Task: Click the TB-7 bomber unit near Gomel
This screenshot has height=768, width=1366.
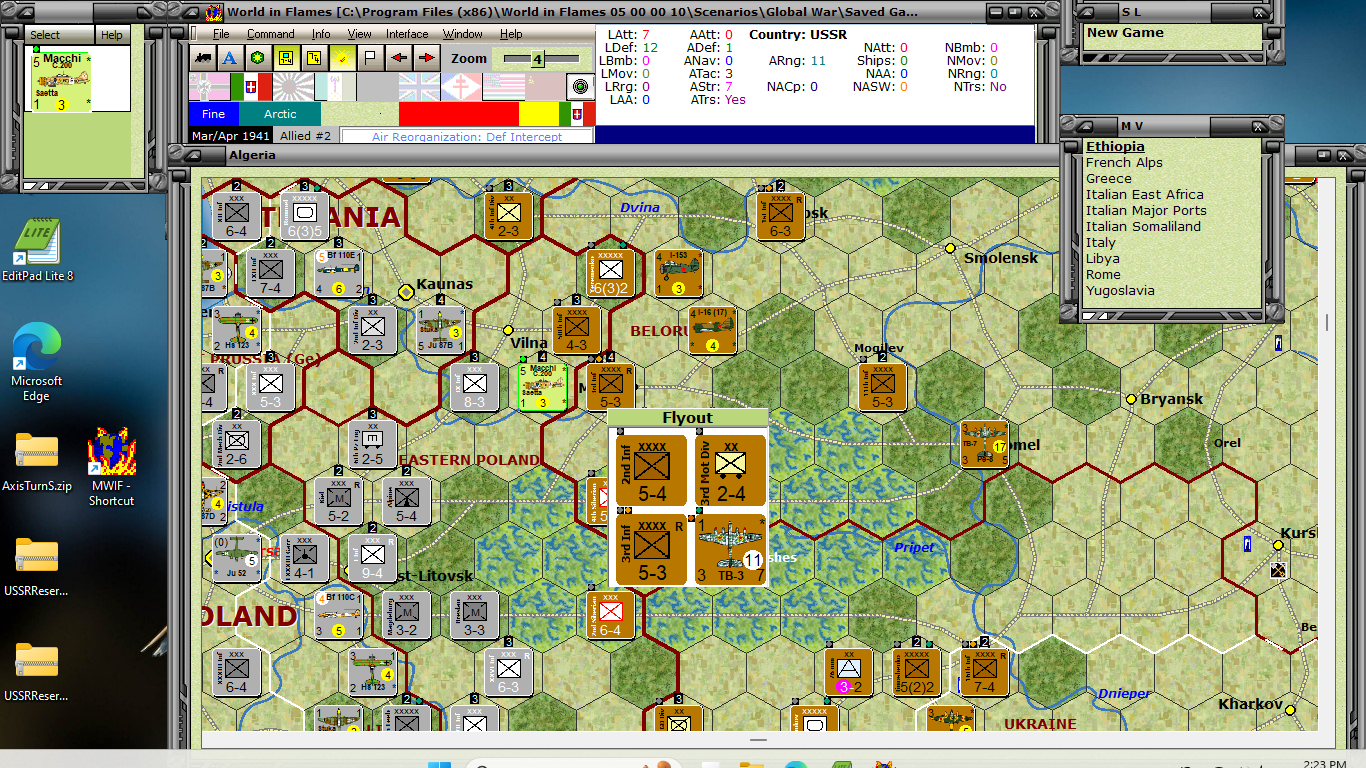Action: 984,444
